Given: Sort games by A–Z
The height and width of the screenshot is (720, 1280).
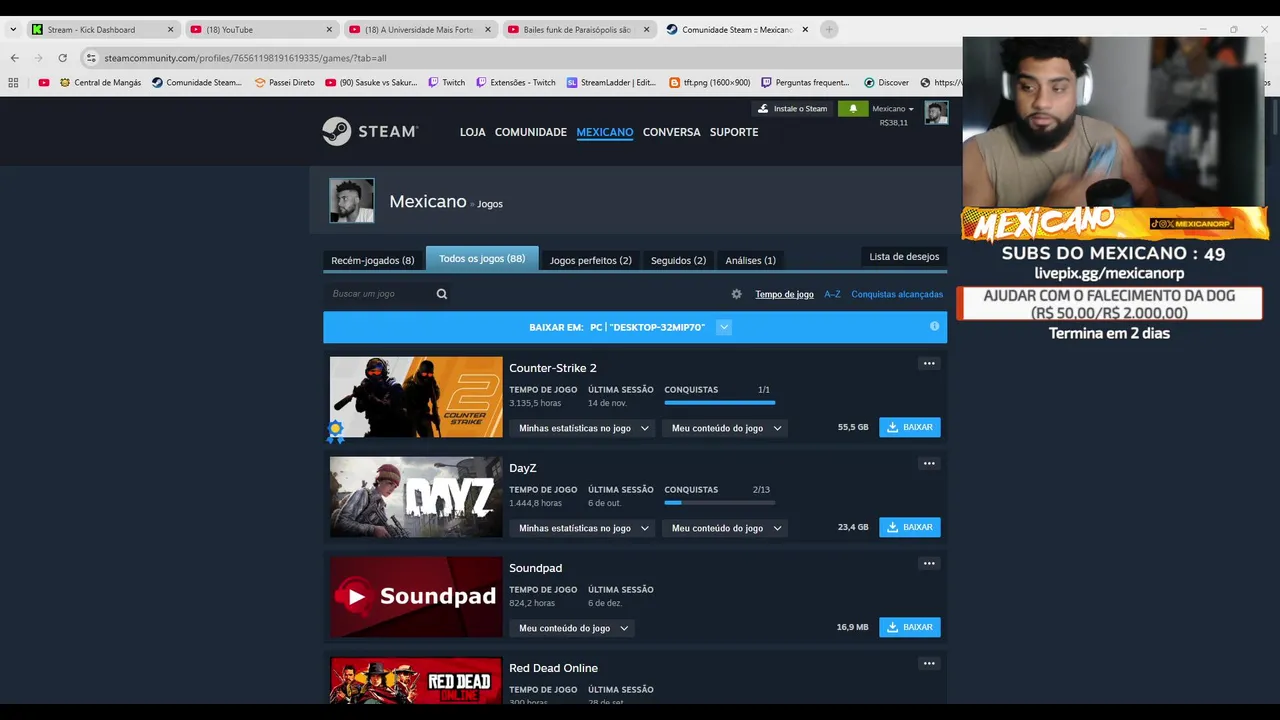Looking at the screenshot, I should click(x=832, y=294).
